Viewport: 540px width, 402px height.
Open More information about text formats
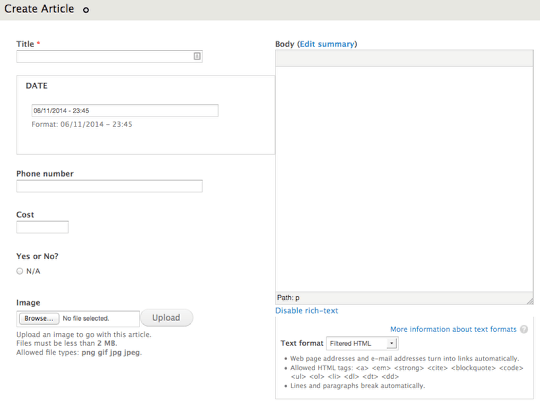coord(453,329)
